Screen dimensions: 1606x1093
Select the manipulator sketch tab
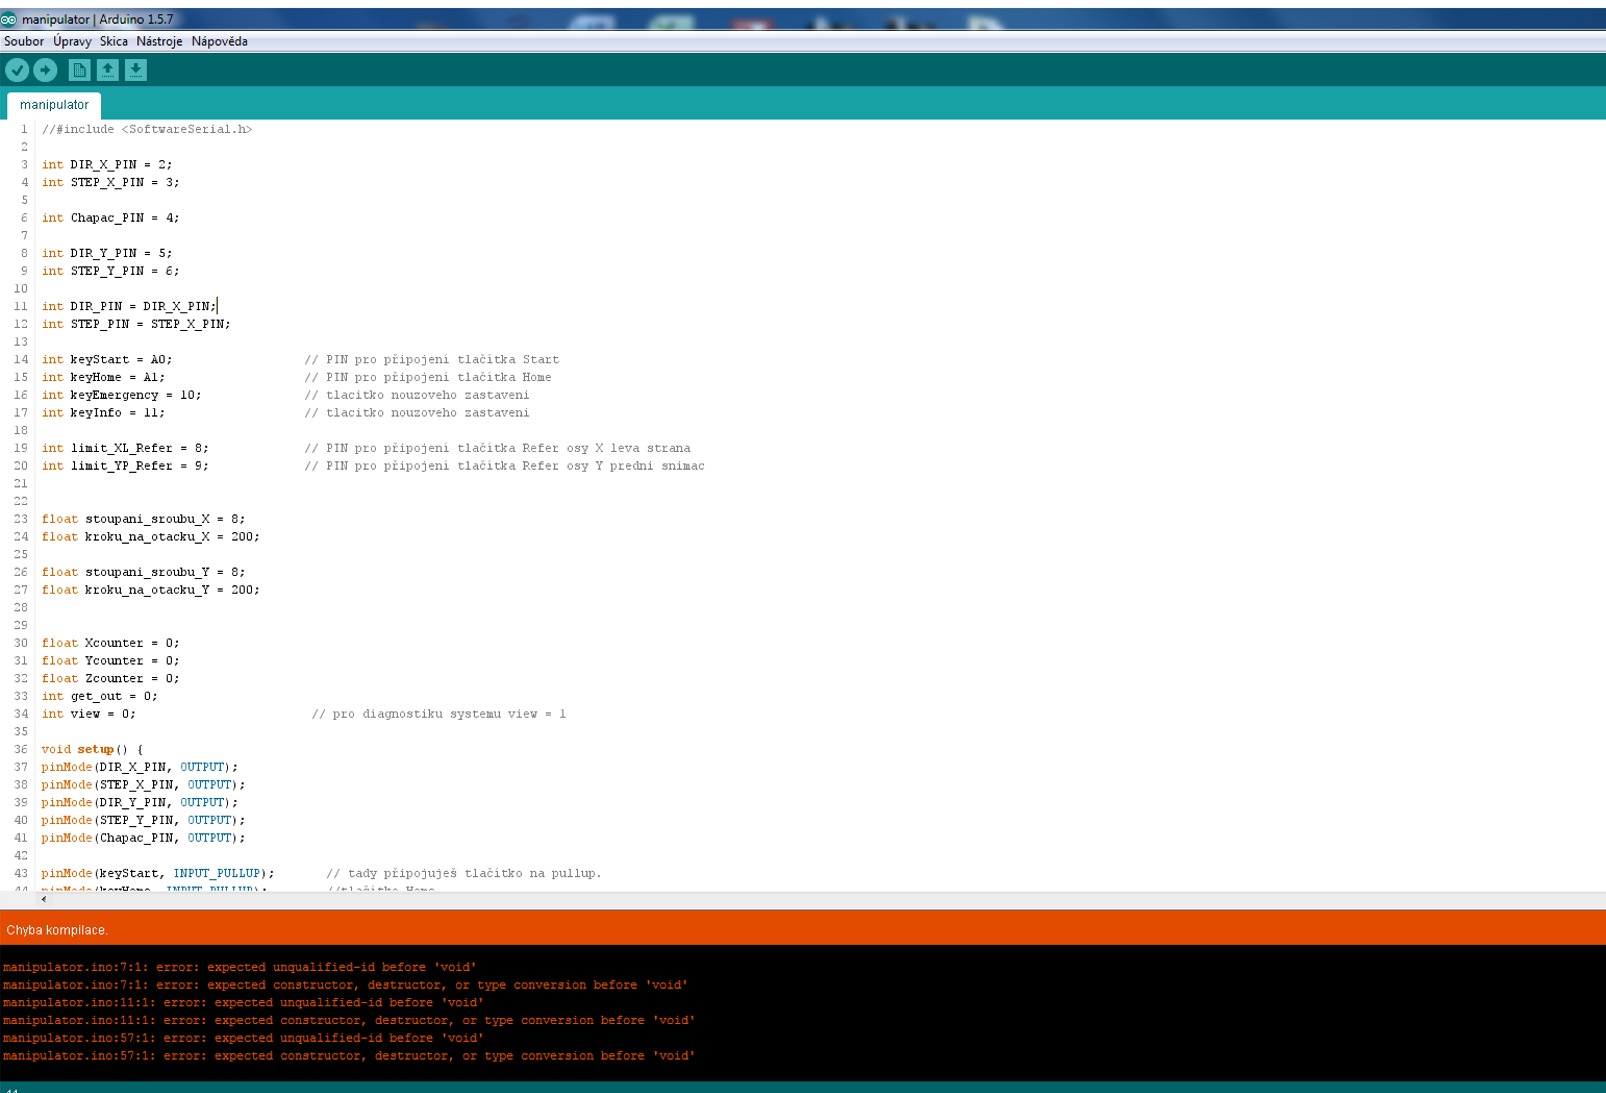point(54,105)
